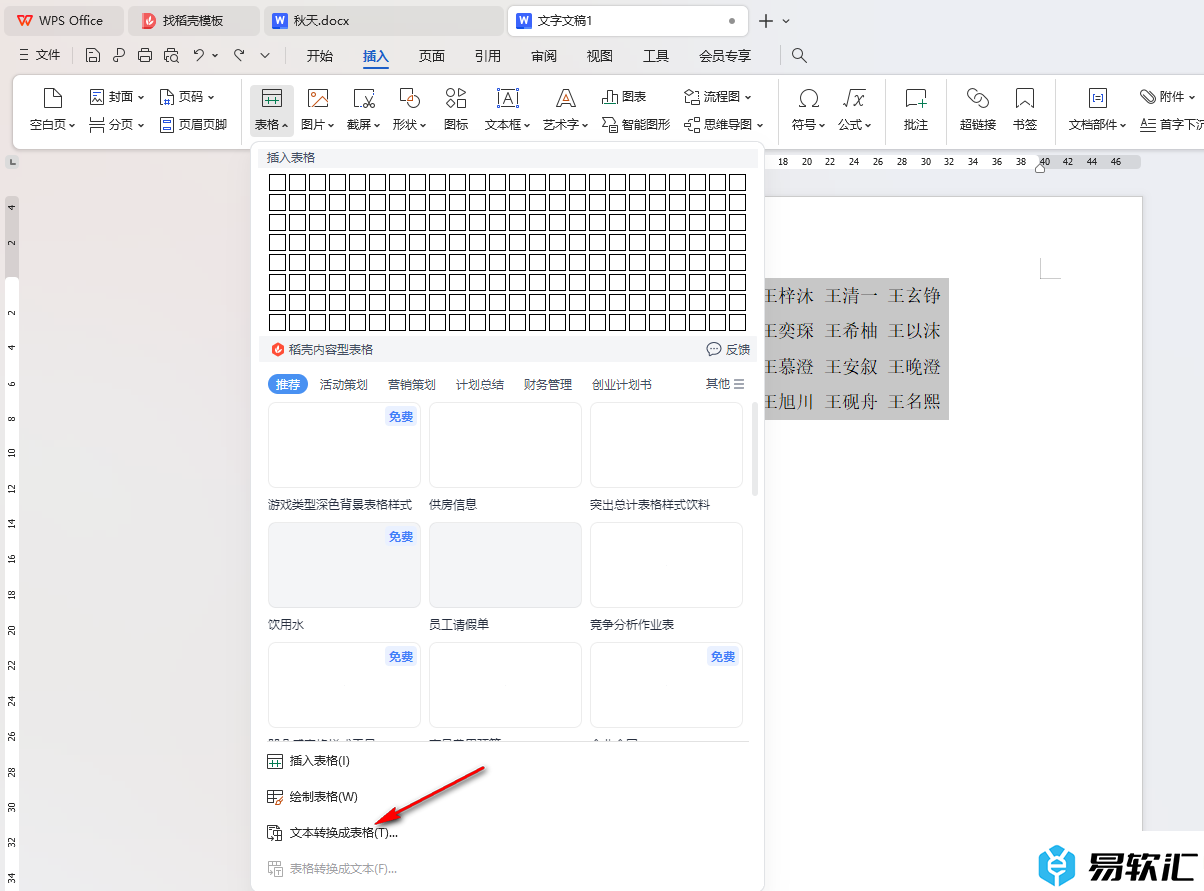This screenshot has height=891, width=1204.
Task: Add a new document tab with plus
Action: pos(766,20)
